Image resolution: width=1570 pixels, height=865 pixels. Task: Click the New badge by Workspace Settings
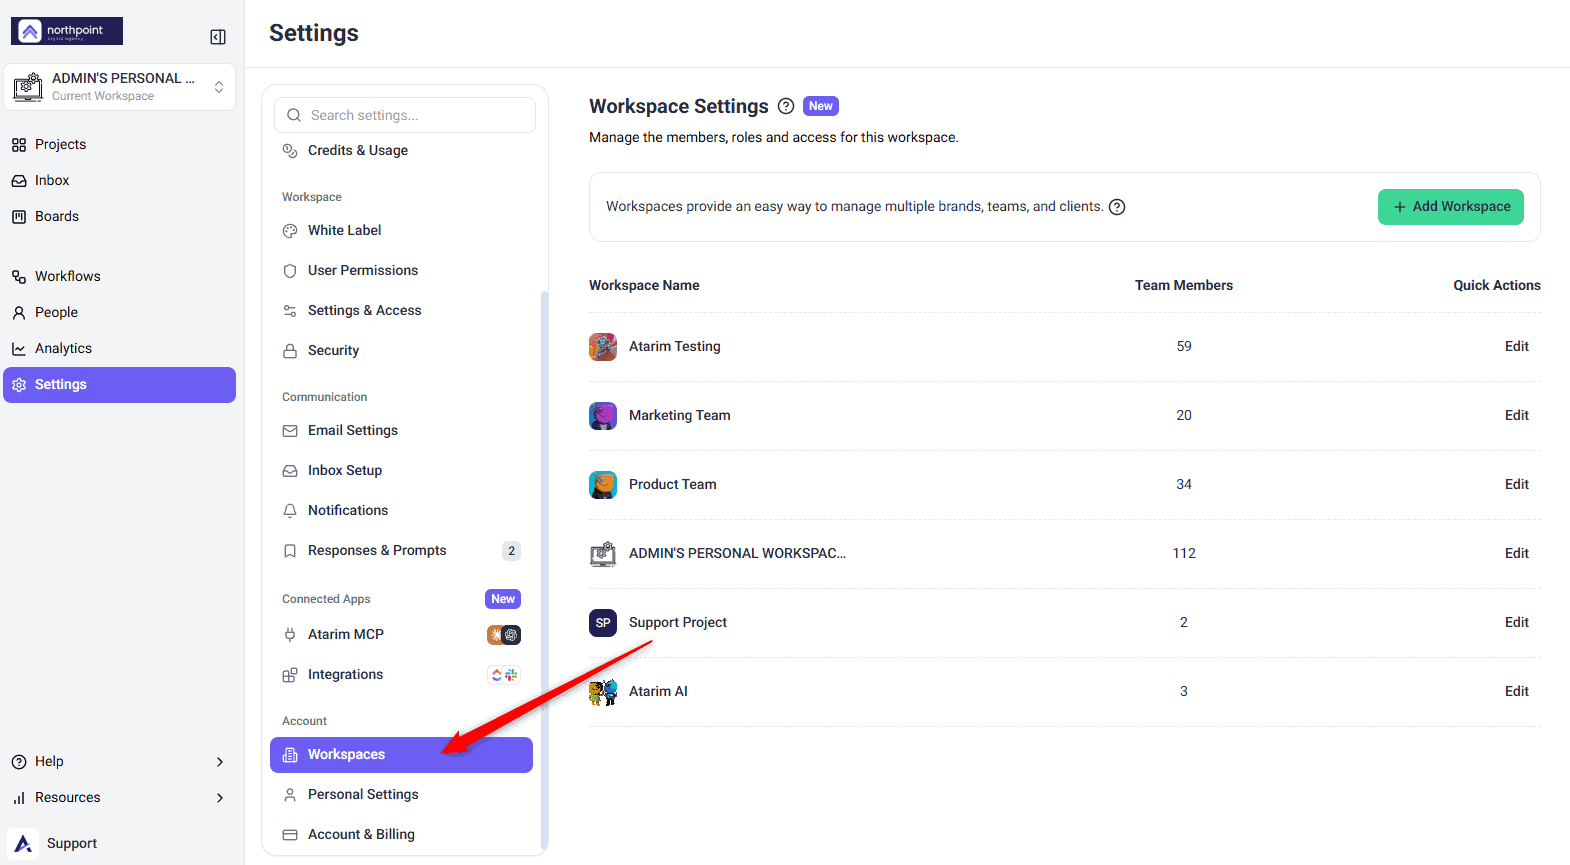821,106
